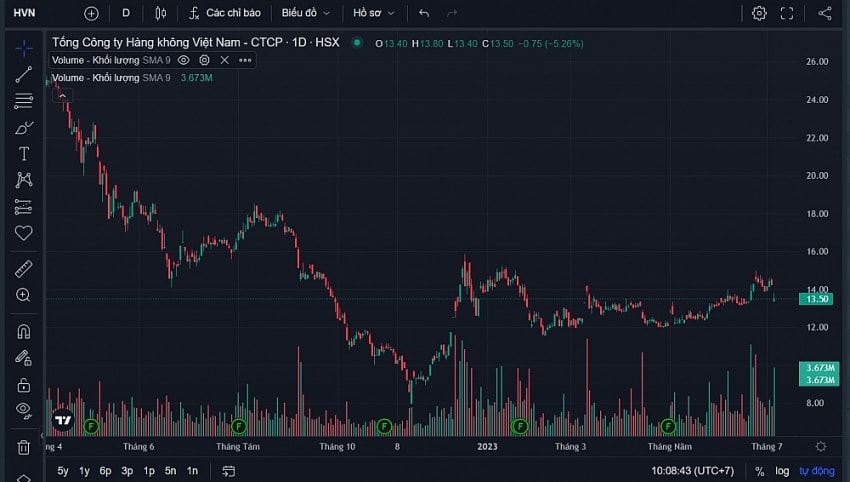This screenshot has width=850, height=482.
Task: Click the upper 3.673M volume label on price axis
Action: pyautogui.click(x=819, y=368)
